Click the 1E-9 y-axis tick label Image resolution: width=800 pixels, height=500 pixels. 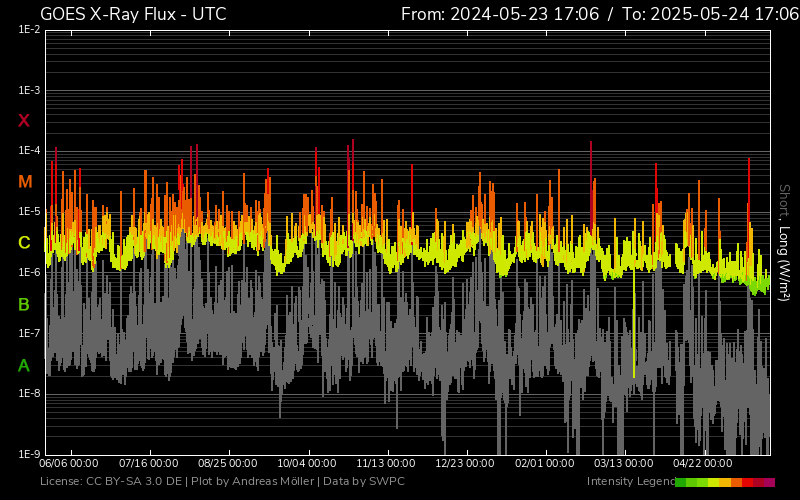(29, 454)
